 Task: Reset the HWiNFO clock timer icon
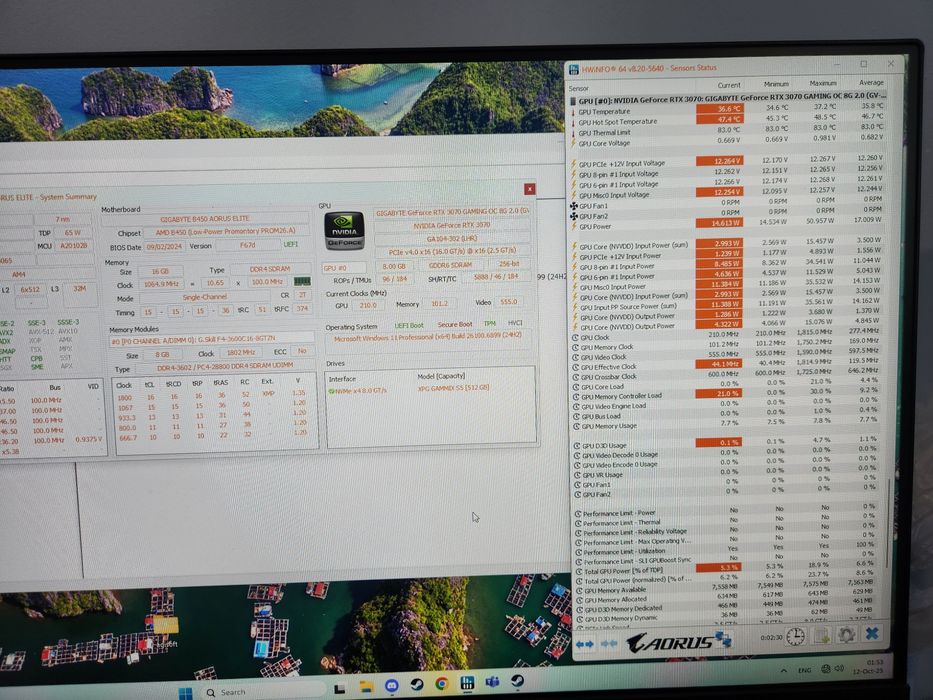point(796,636)
